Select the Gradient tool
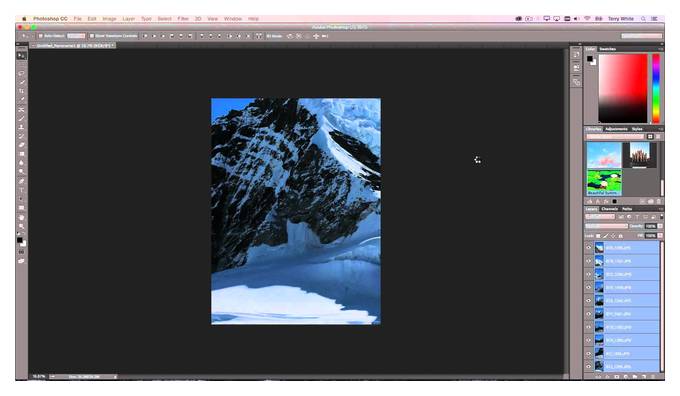The height and width of the screenshot is (396, 680). 21,154
